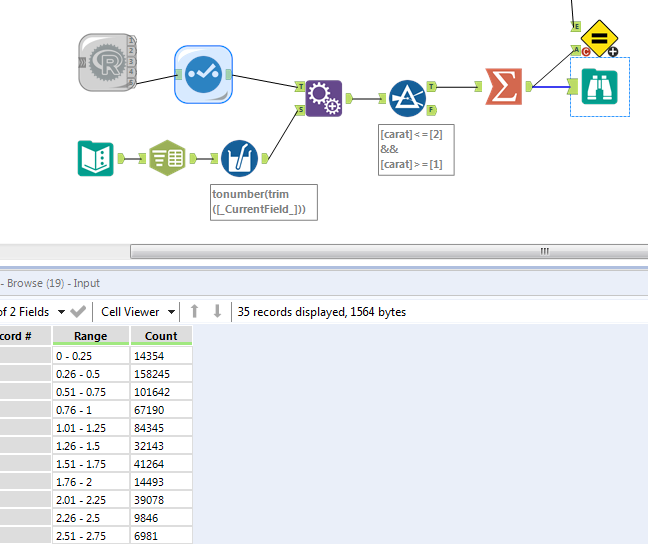
Task: Click the Filter tool's F output anchor
Action: tap(431, 110)
